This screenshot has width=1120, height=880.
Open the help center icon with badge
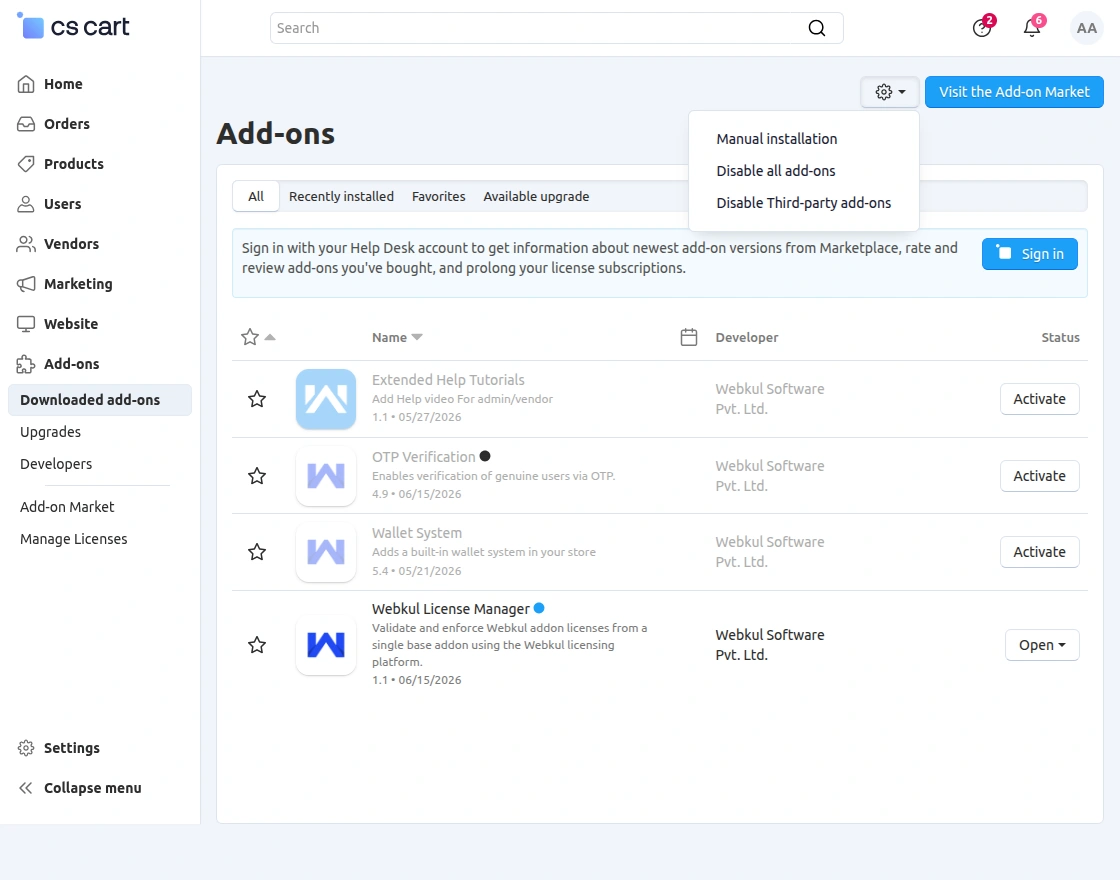[982, 28]
